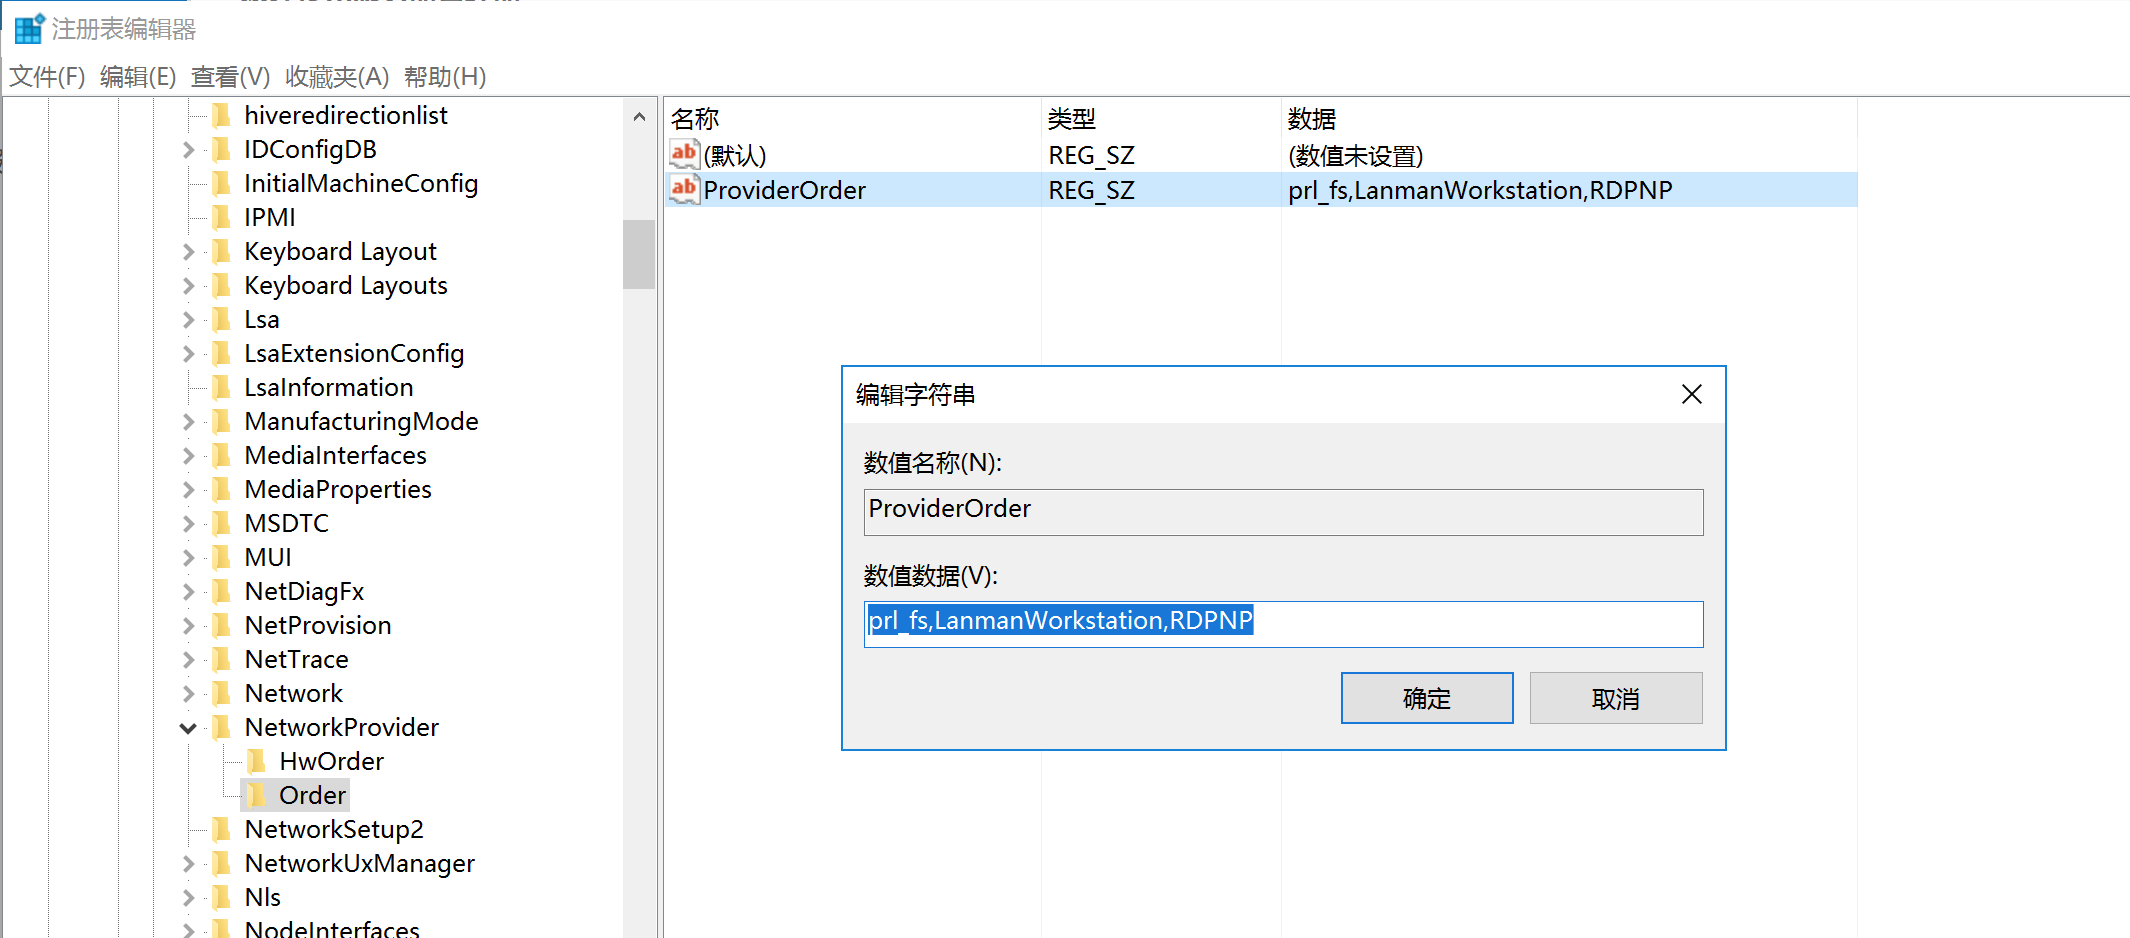Image resolution: width=2130 pixels, height=938 pixels.
Task: Close the 编辑字符串 dialog
Action: pyautogui.click(x=1691, y=395)
